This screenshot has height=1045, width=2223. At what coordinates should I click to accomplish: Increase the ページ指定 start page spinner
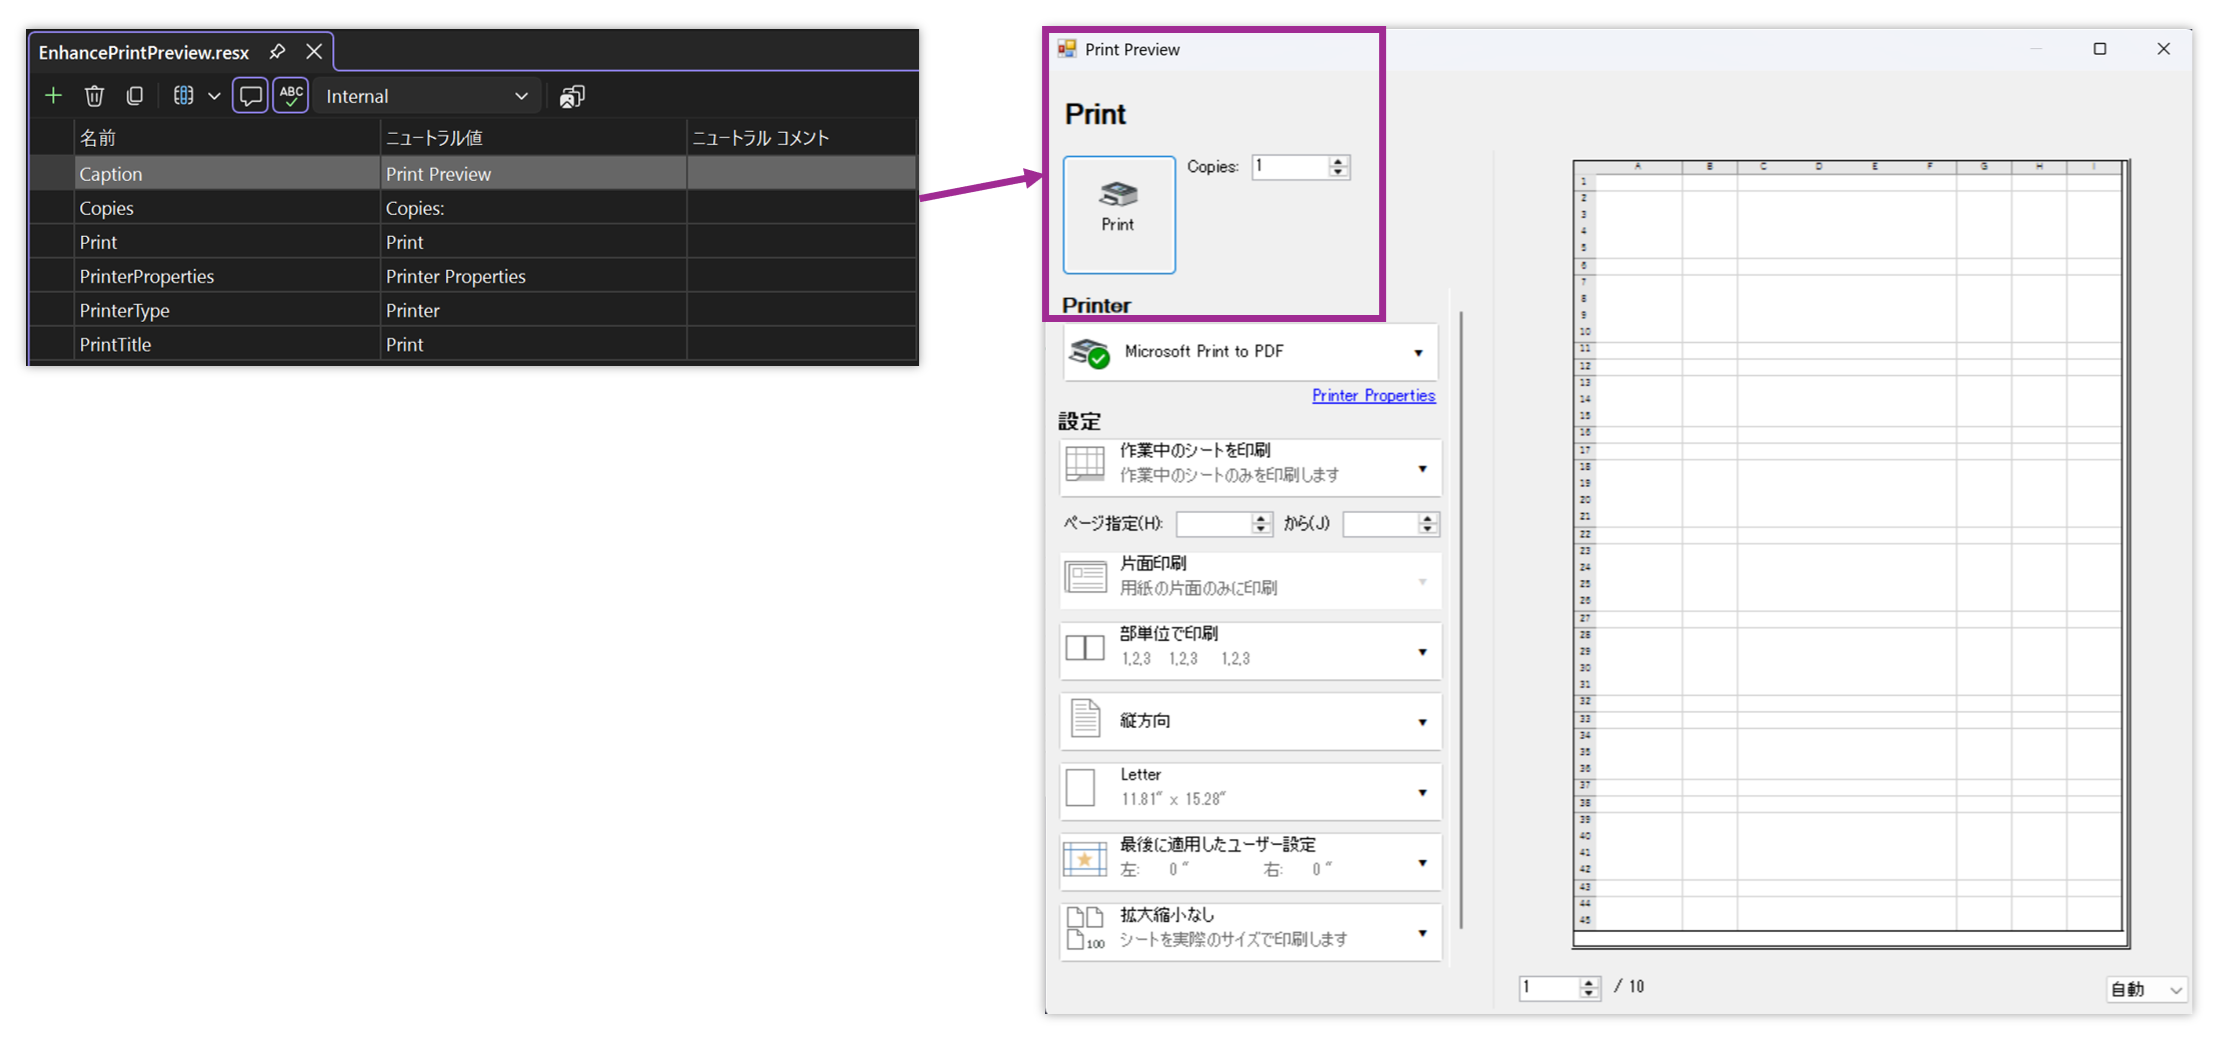1261,518
